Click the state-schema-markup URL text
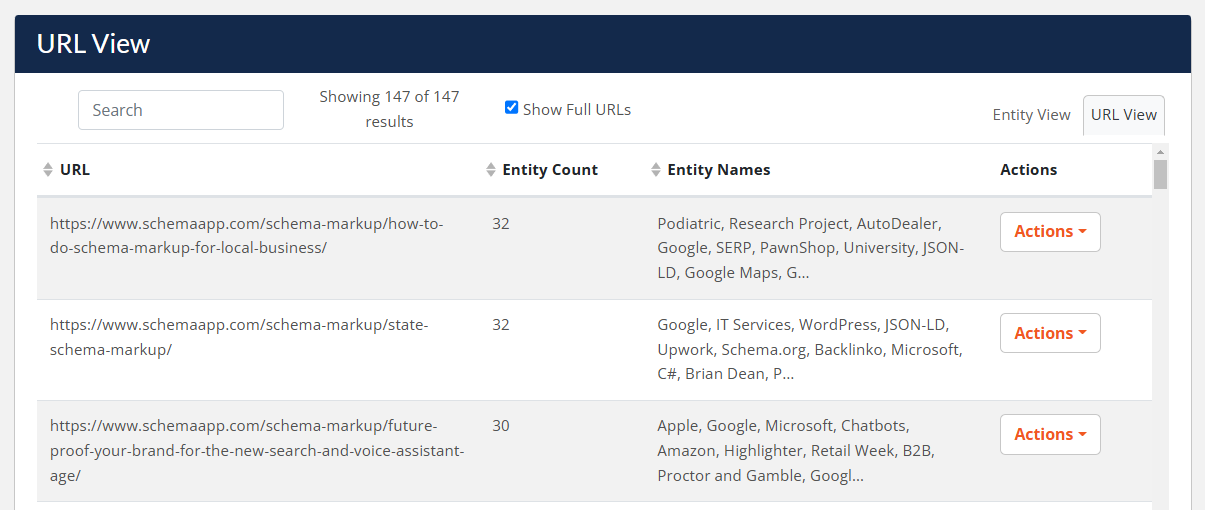Image resolution: width=1205 pixels, height=510 pixels. [239, 337]
